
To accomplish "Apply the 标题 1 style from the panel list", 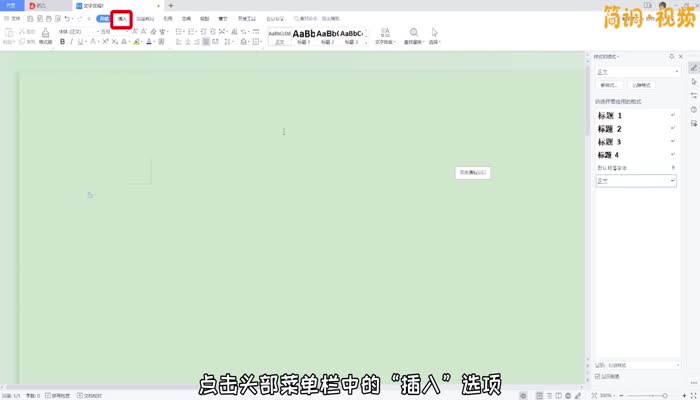I will tap(637, 116).
